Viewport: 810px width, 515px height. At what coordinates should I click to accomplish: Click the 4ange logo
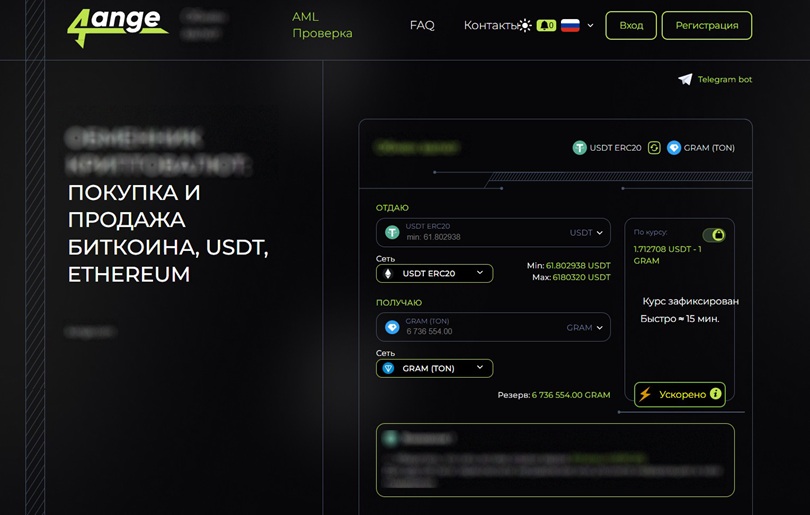tap(117, 27)
